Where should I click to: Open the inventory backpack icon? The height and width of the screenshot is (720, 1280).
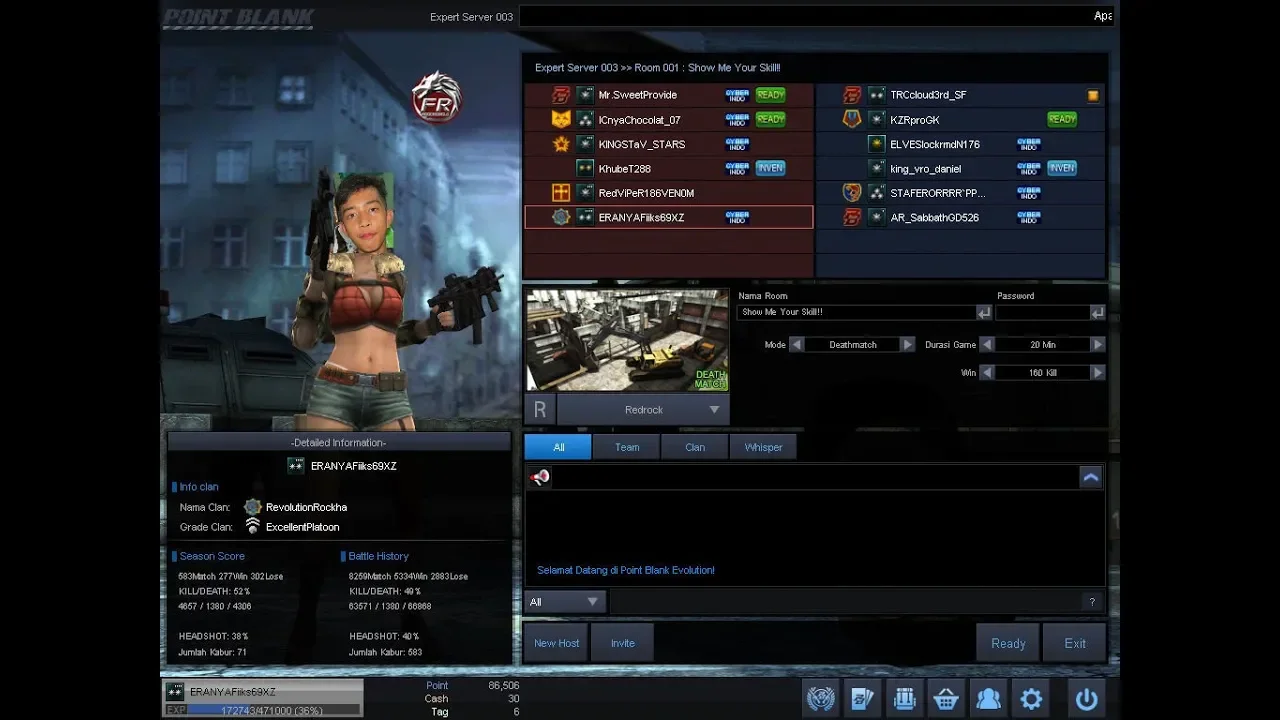(905, 698)
